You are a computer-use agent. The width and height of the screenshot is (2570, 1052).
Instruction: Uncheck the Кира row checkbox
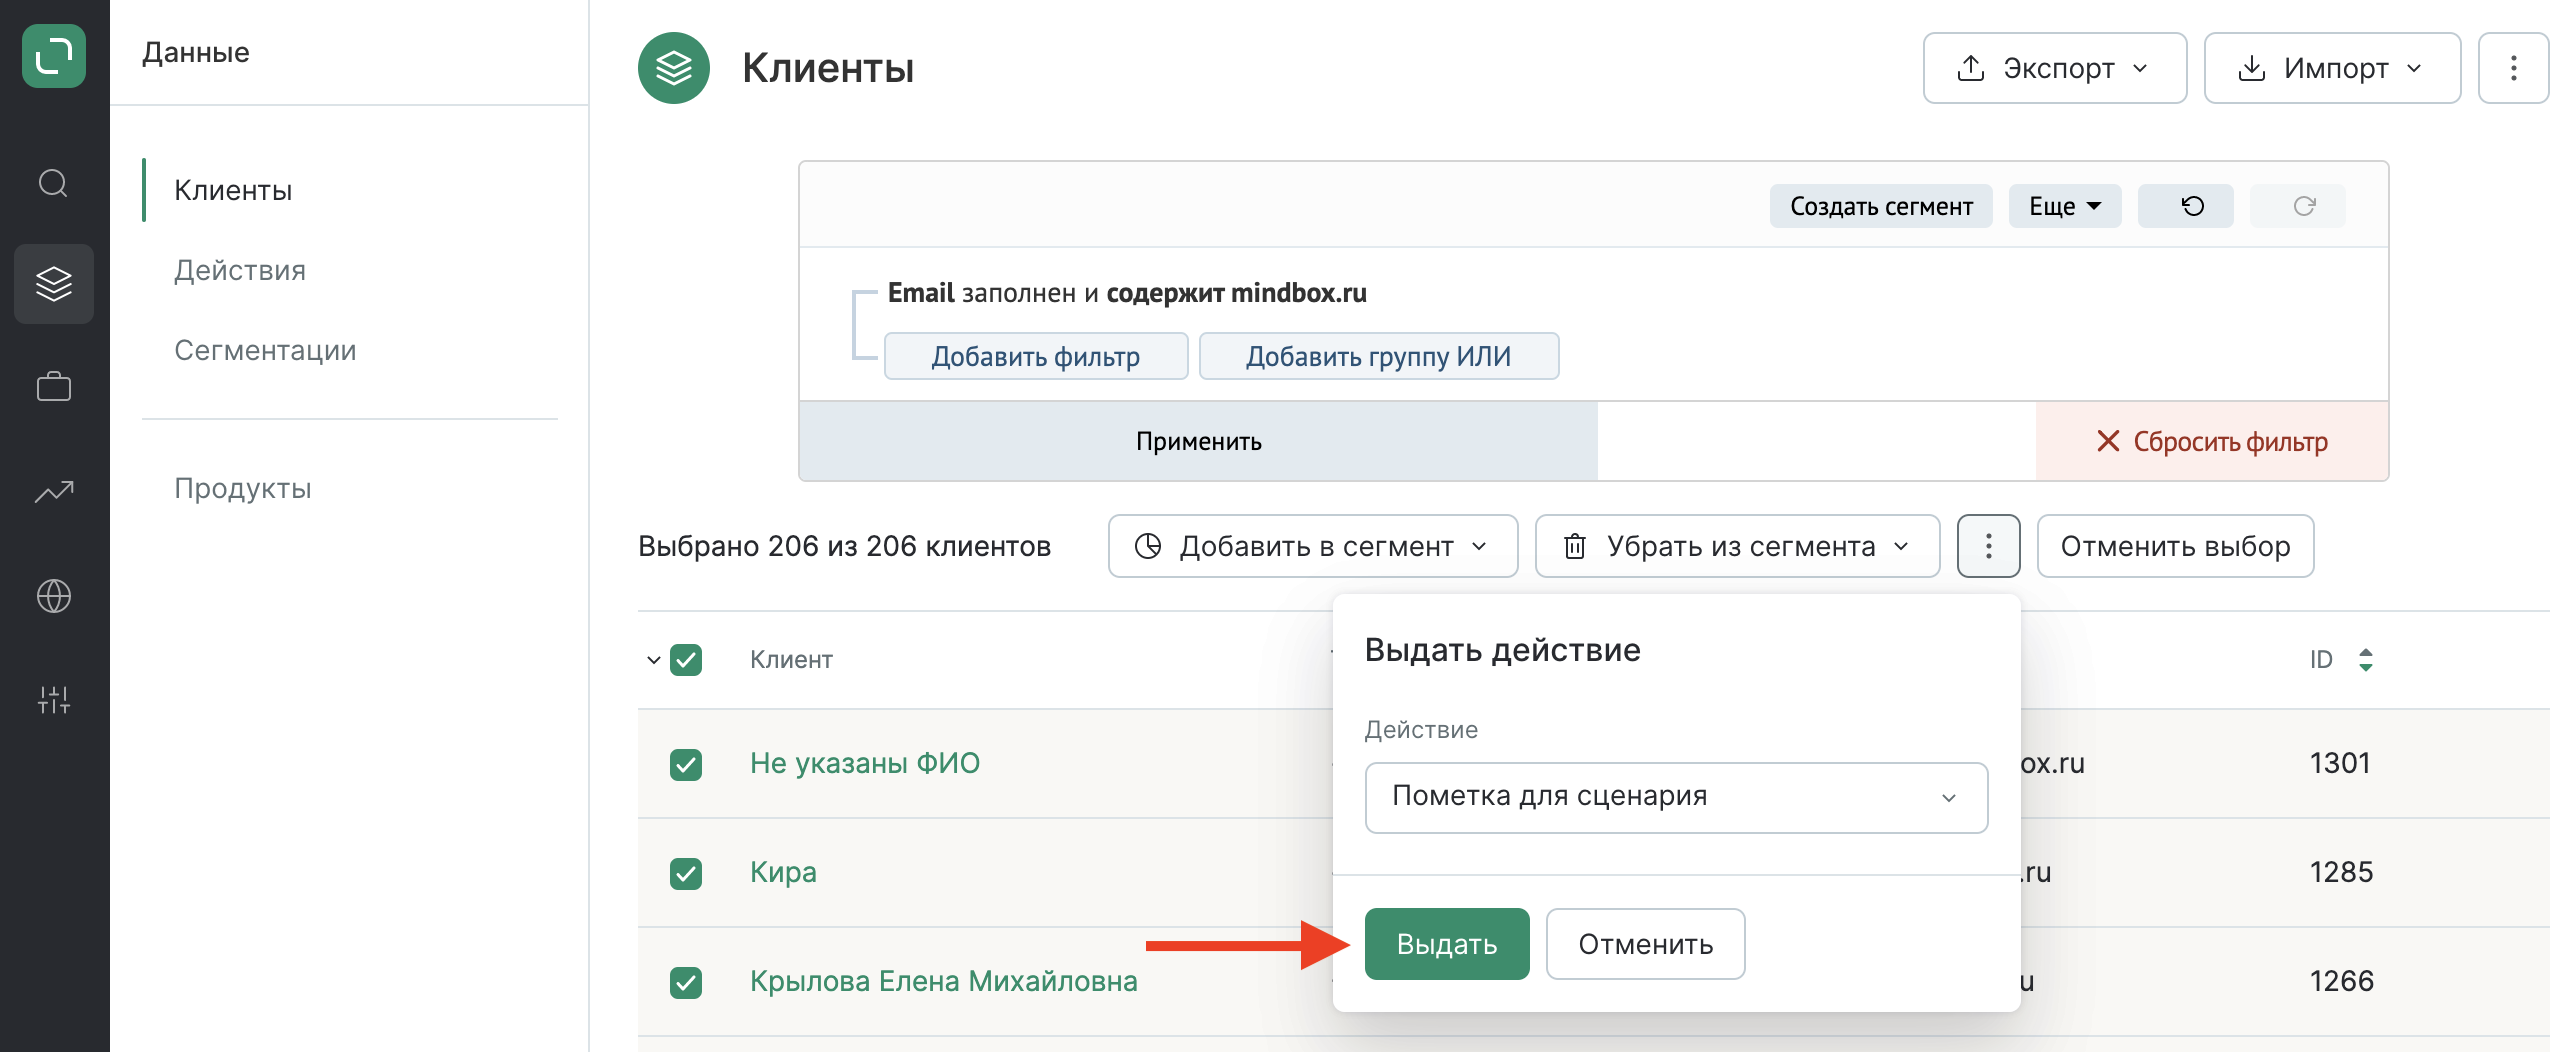pyautogui.click(x=686, y=874)
